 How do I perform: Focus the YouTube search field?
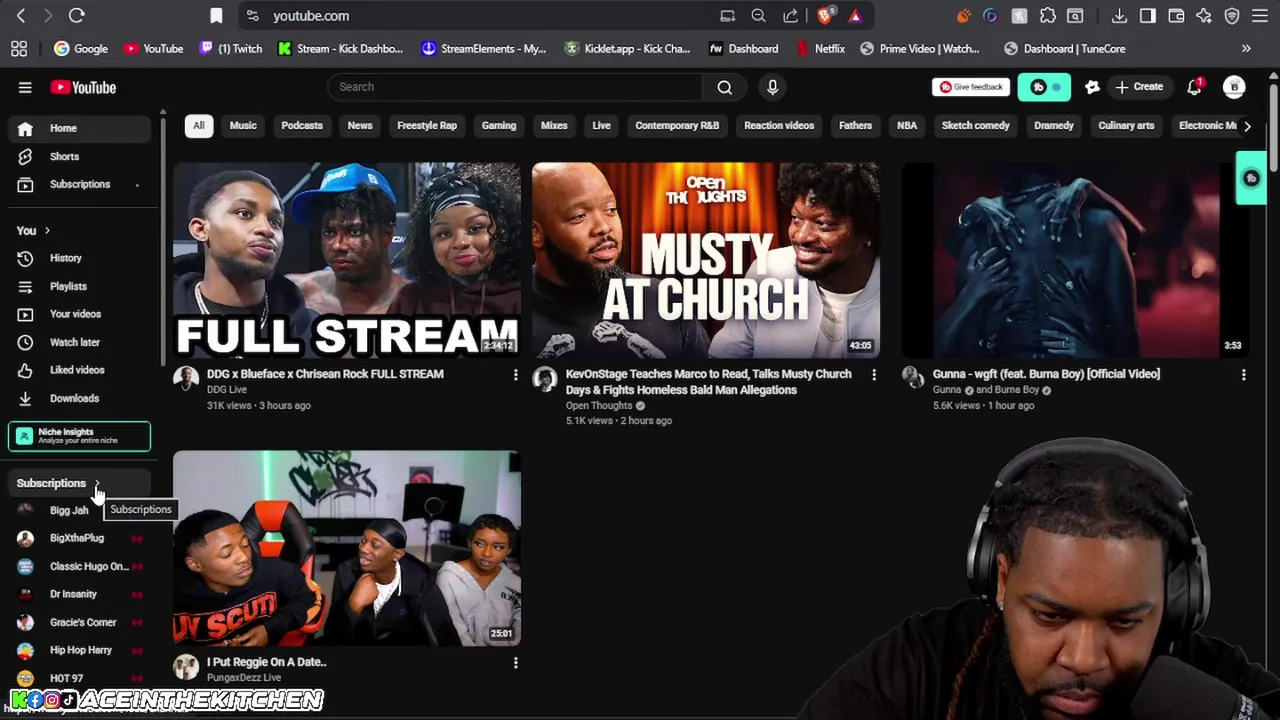pos(514,87)
